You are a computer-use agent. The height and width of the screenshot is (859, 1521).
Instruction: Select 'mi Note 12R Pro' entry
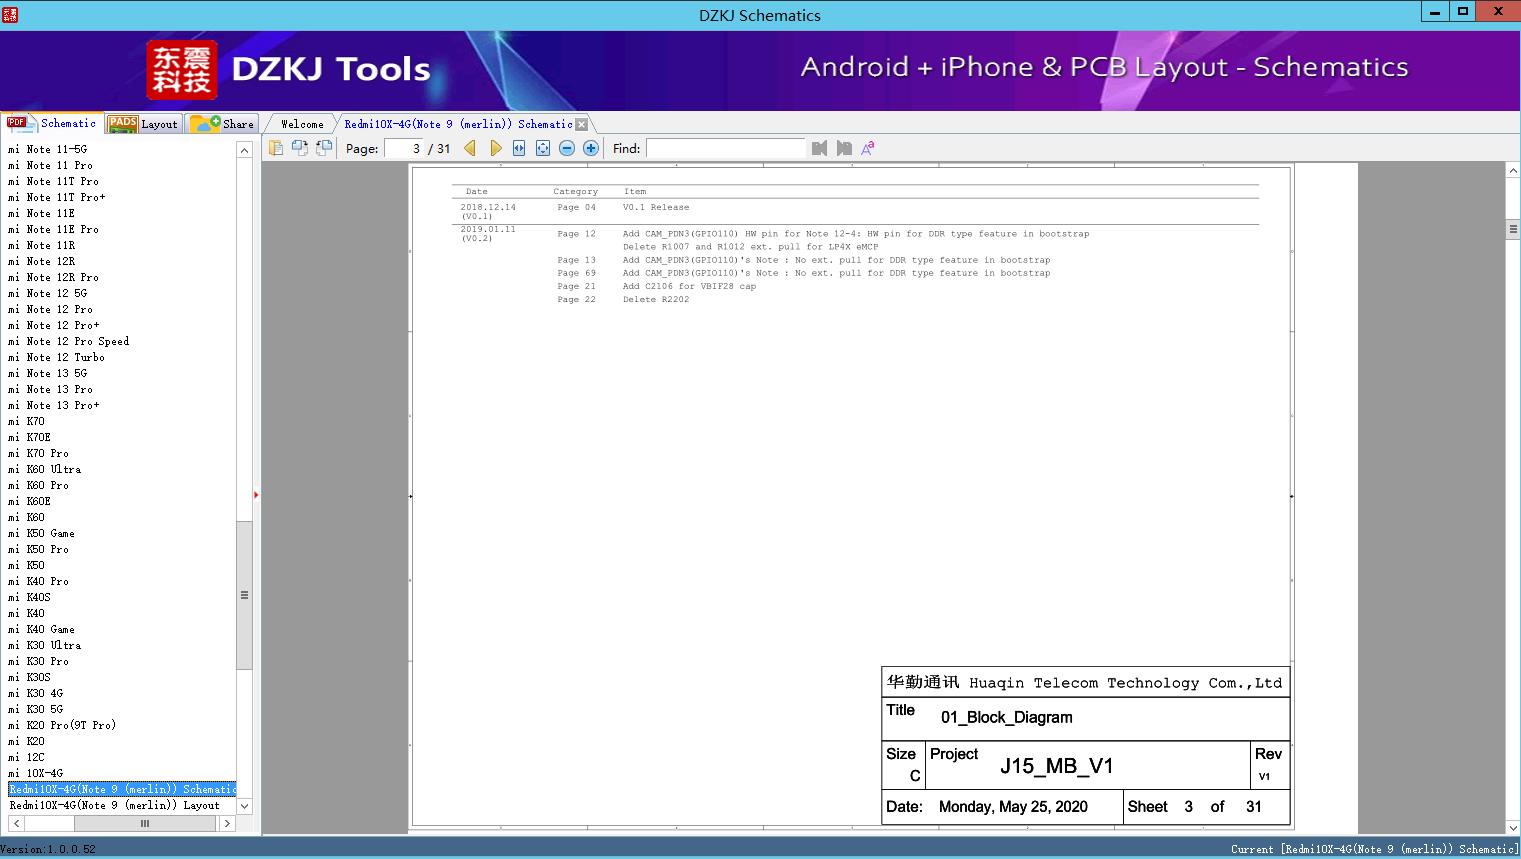point(53,277)
